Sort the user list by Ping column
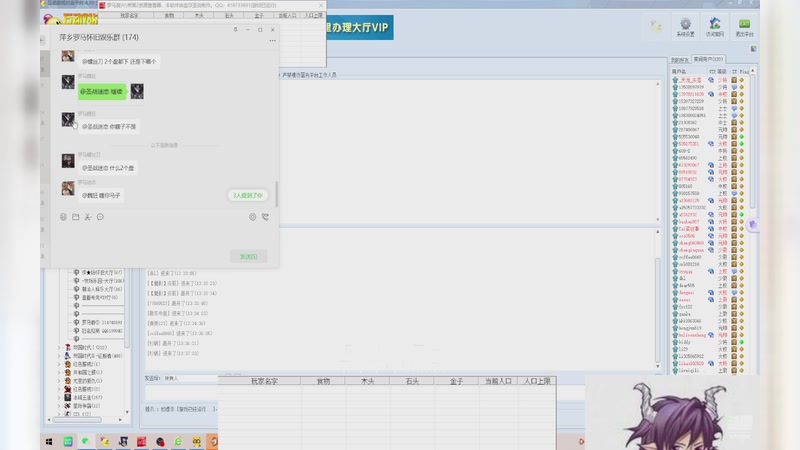 point(744,71)
